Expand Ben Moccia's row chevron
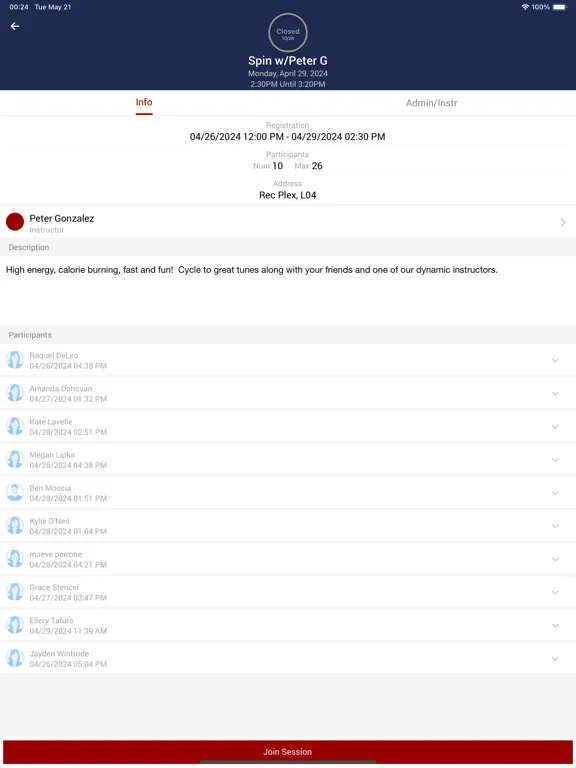 [x=555, y=493]
